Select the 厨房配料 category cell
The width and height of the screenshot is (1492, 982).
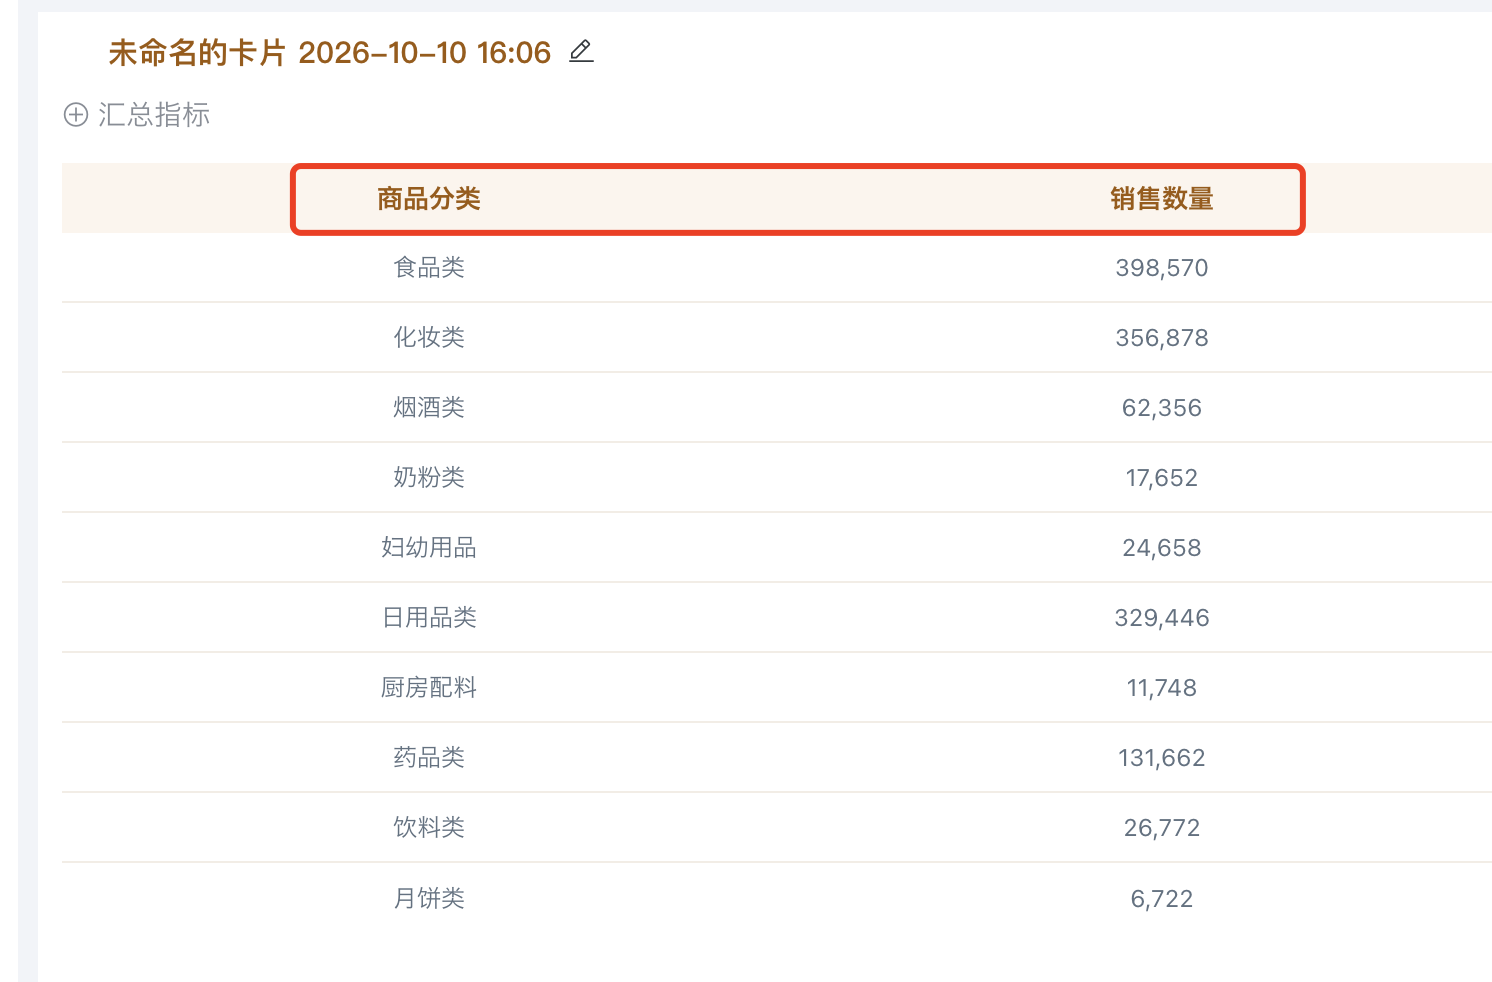429,688
